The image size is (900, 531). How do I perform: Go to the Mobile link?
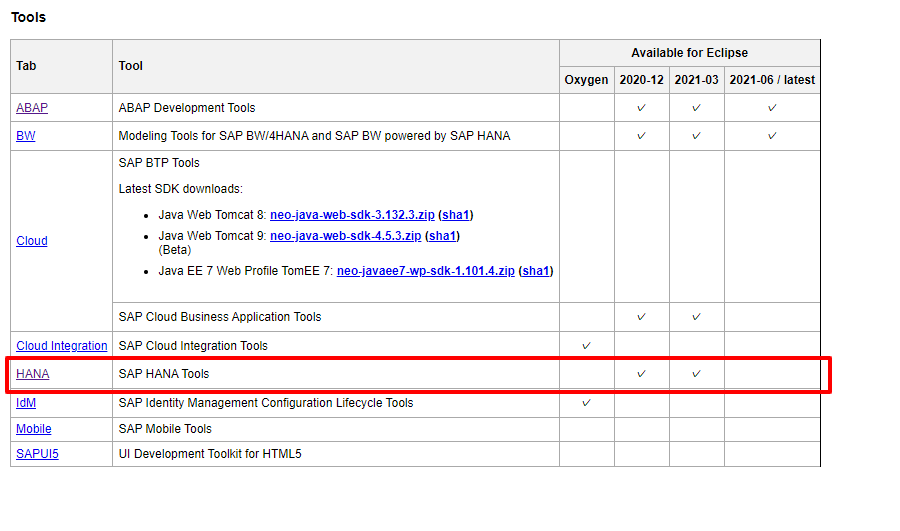(x=34, y=429)
